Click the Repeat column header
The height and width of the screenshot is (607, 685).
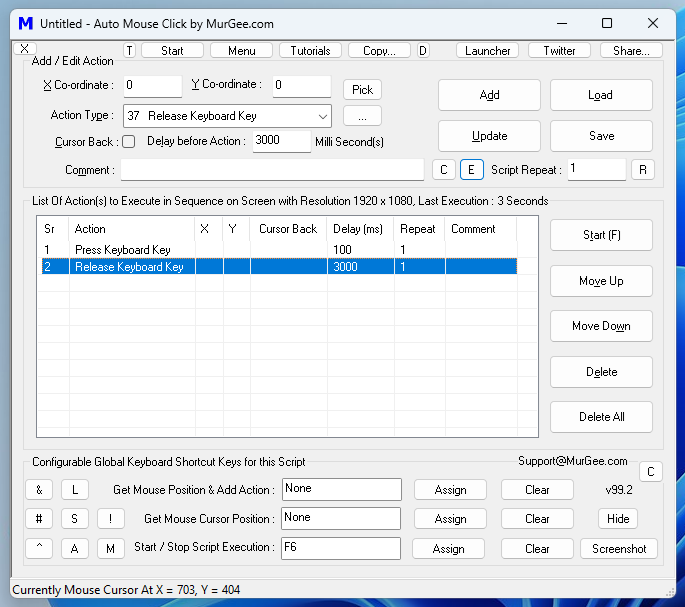[x=419, y=229]
